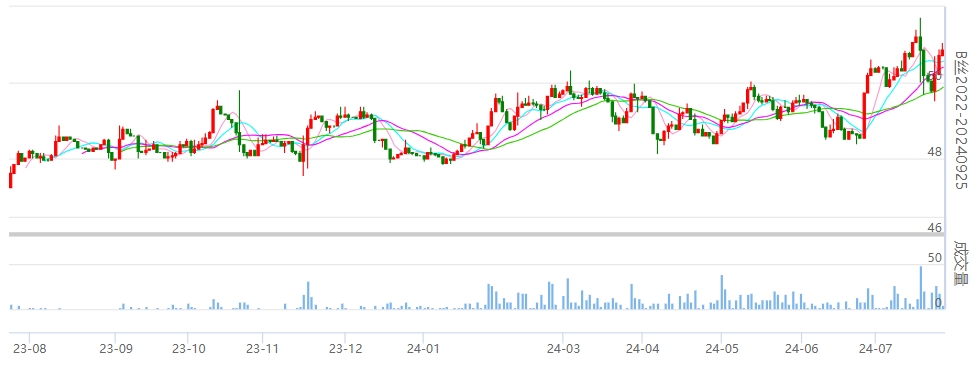Click the 23-10 date axis label

coord(189,348)
